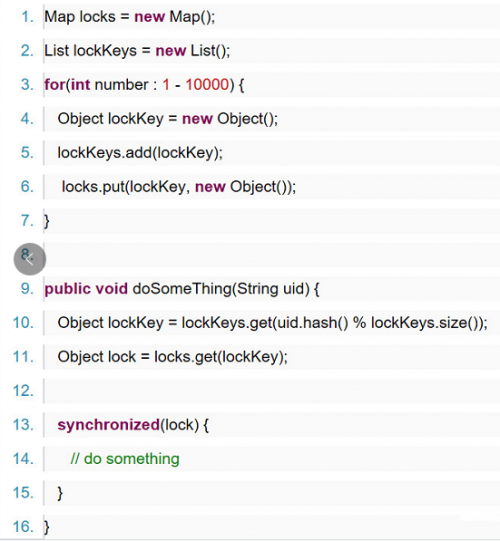Click the 'List lockKeys = new List();' line
This screenshot has width=500, height=541.
pyautogui.click(x=137, y=51)
